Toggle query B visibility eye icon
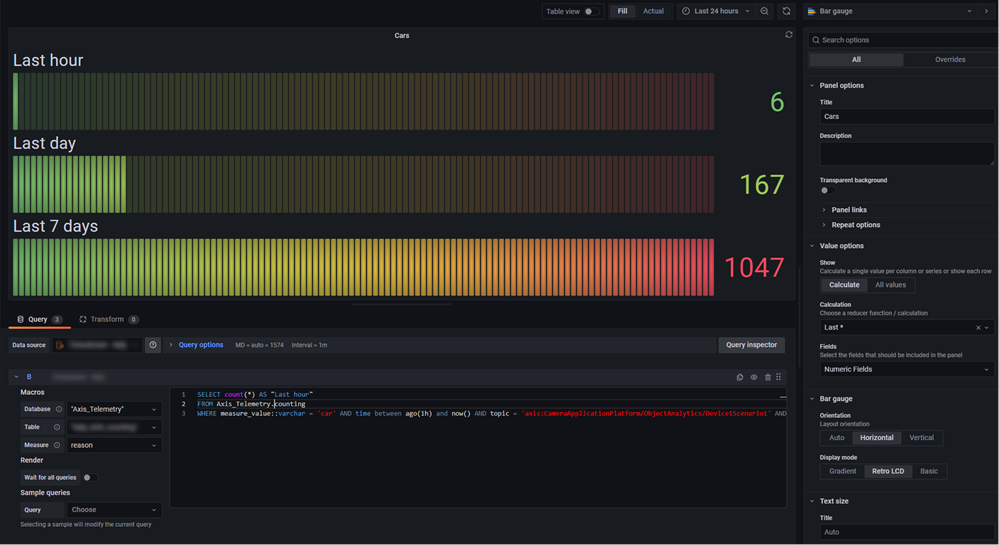 tap(754, 377)
